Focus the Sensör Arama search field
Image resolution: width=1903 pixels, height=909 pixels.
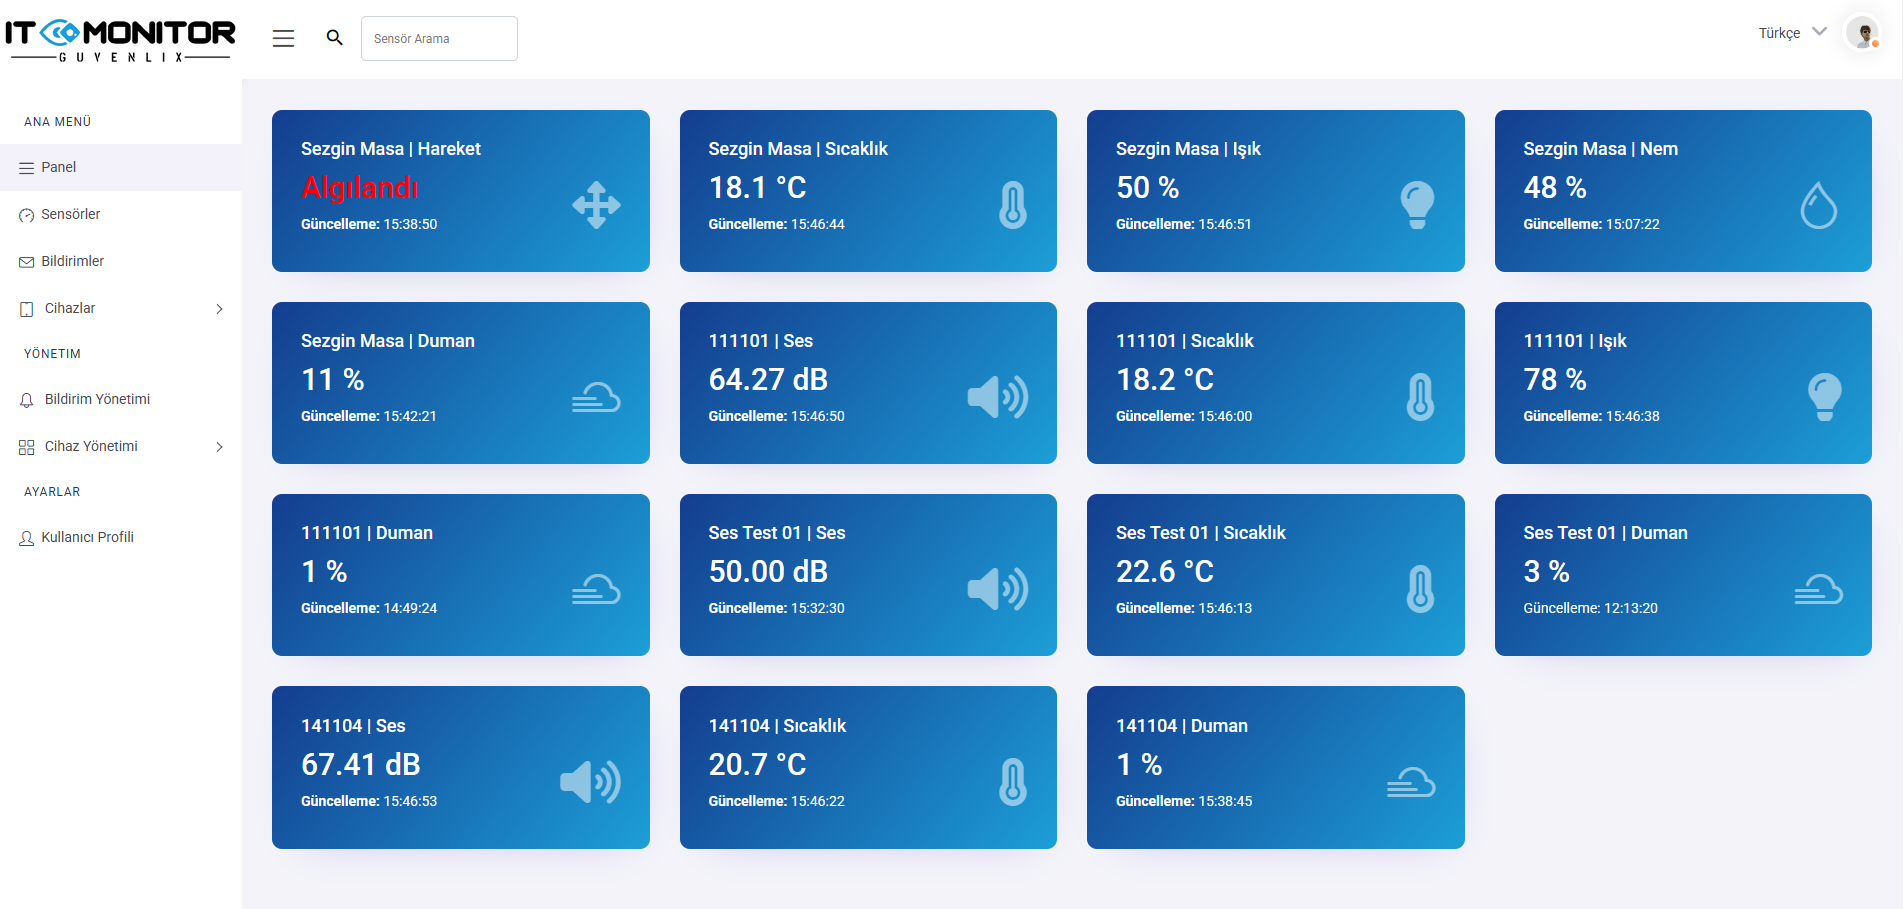[x=439, y=38]
